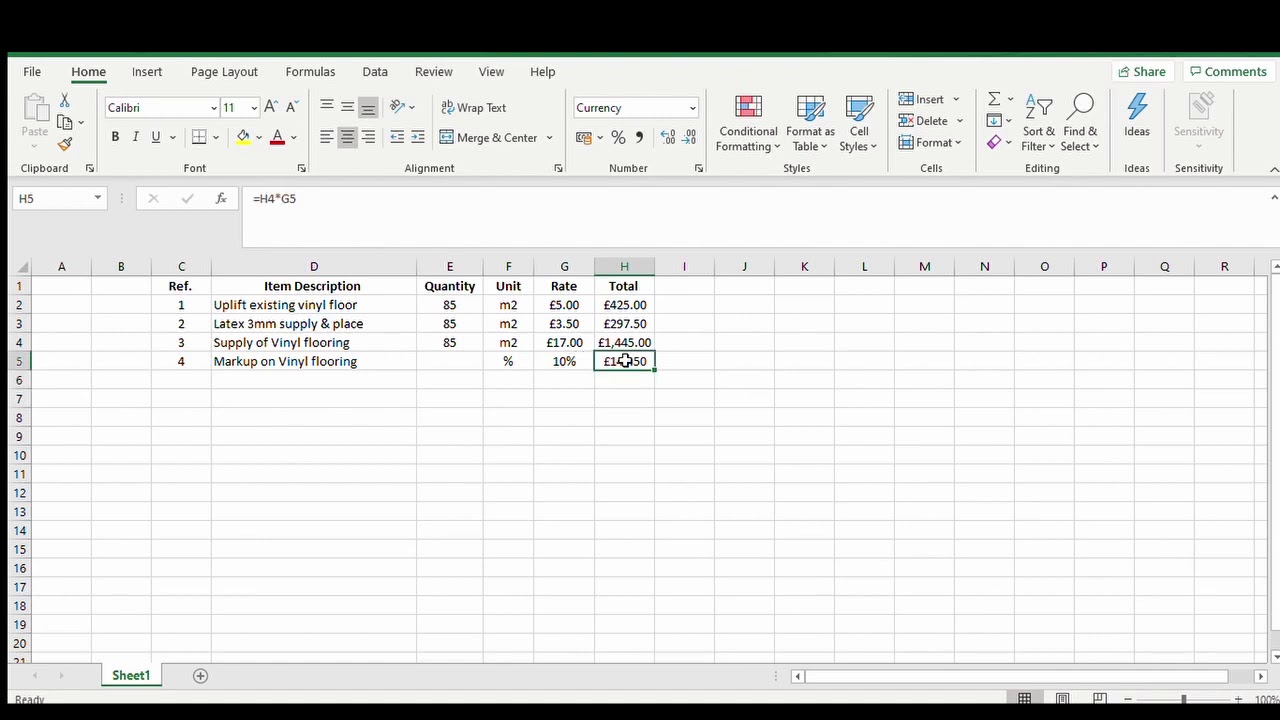Toggle middle vertical alignment
The width and height of the screenshot is (1280, 720).
pyautogui.click(x=347, y=107)
